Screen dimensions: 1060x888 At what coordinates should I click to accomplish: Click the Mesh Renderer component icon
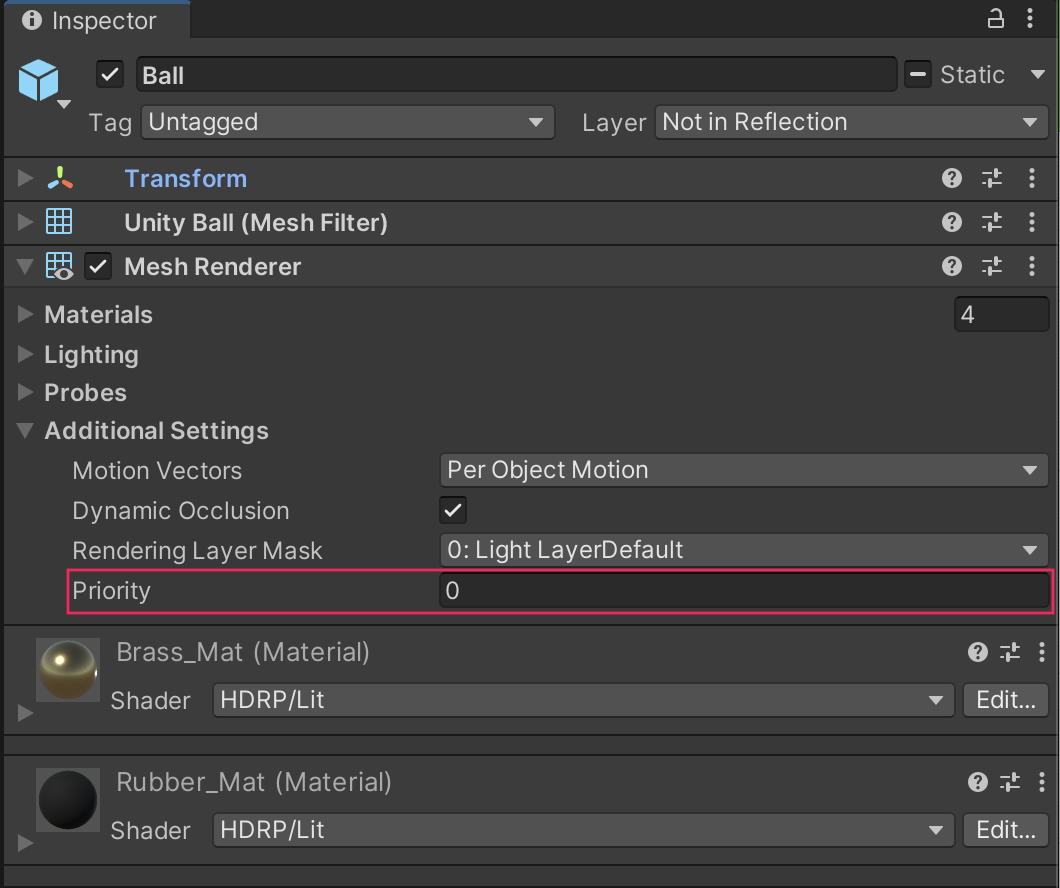[59, 267]
